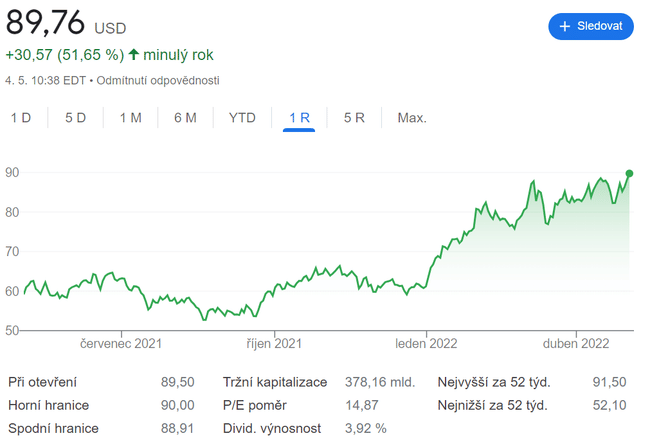The image size is (650, 444).
Task: Click the leden 2022 axis label
Action: [426, 343]
